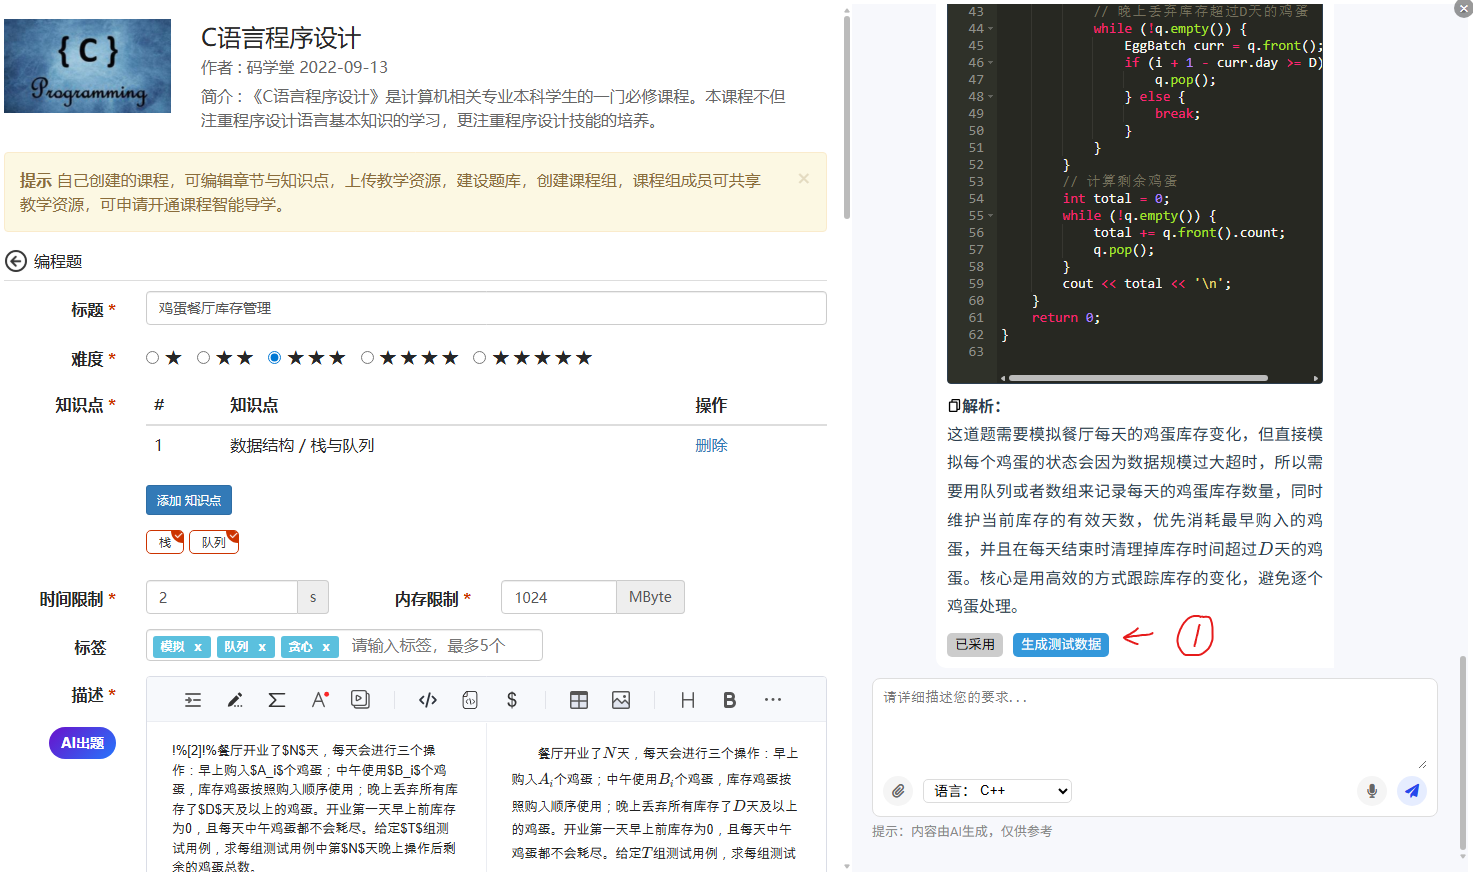
Task: Select one-star difficulty
Action: tap(153, 358)
